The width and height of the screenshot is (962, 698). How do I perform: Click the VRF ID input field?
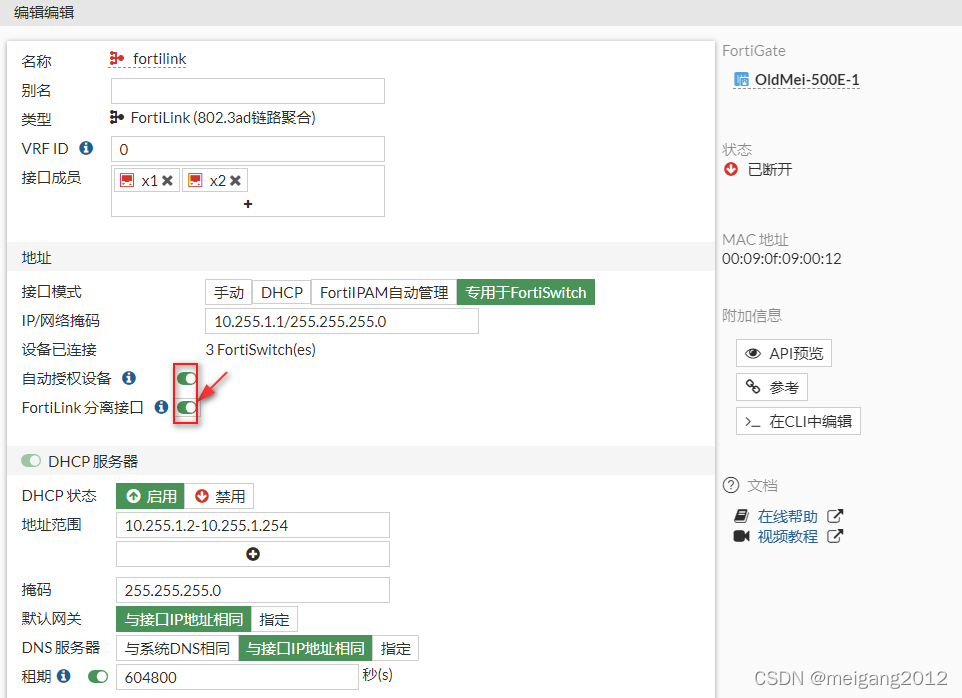pyautogui.click(x=248, y=149)
